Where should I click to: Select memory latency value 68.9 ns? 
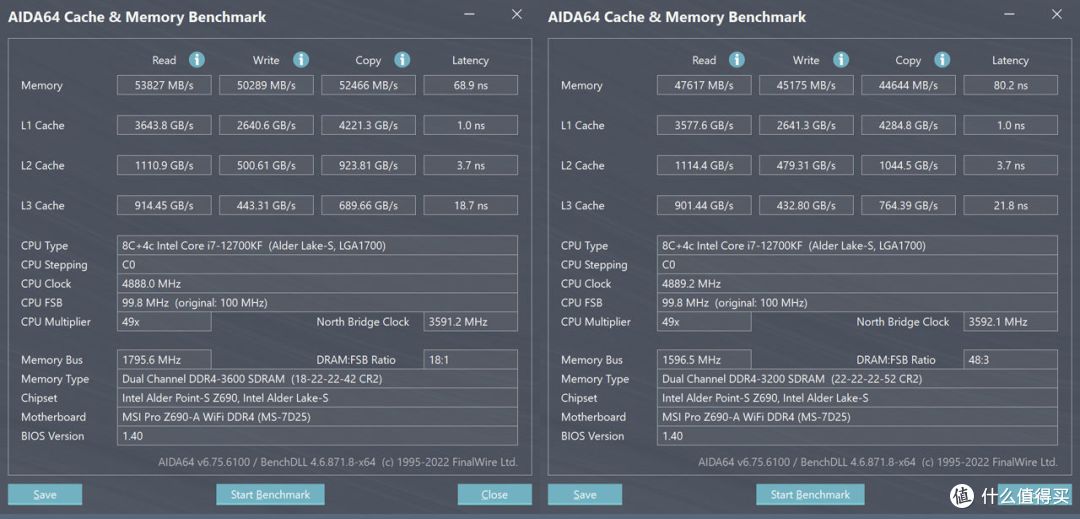point(470,85)
